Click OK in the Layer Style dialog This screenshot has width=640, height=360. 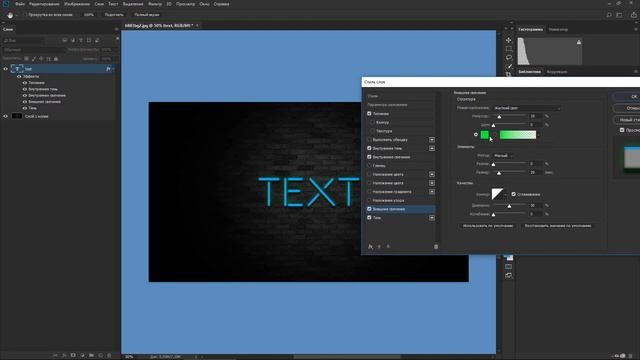point(627,96)
